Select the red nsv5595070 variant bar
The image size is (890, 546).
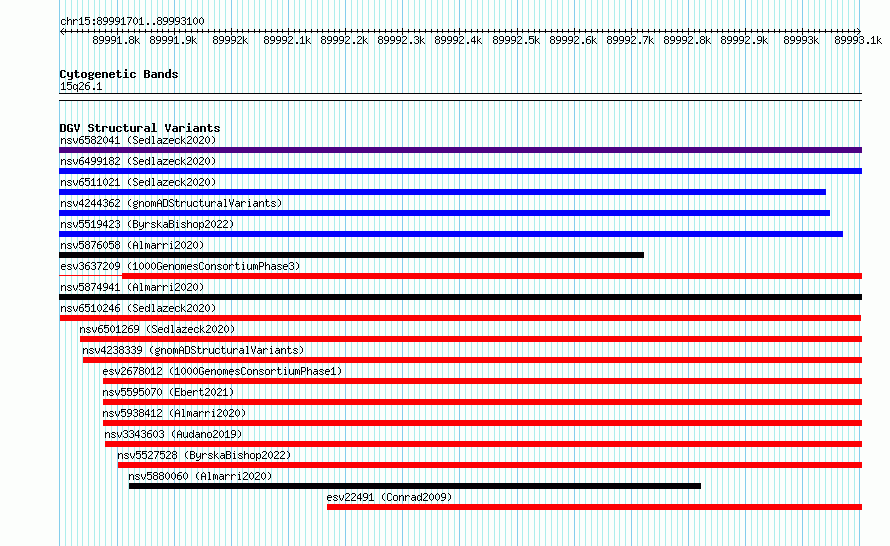482,402
